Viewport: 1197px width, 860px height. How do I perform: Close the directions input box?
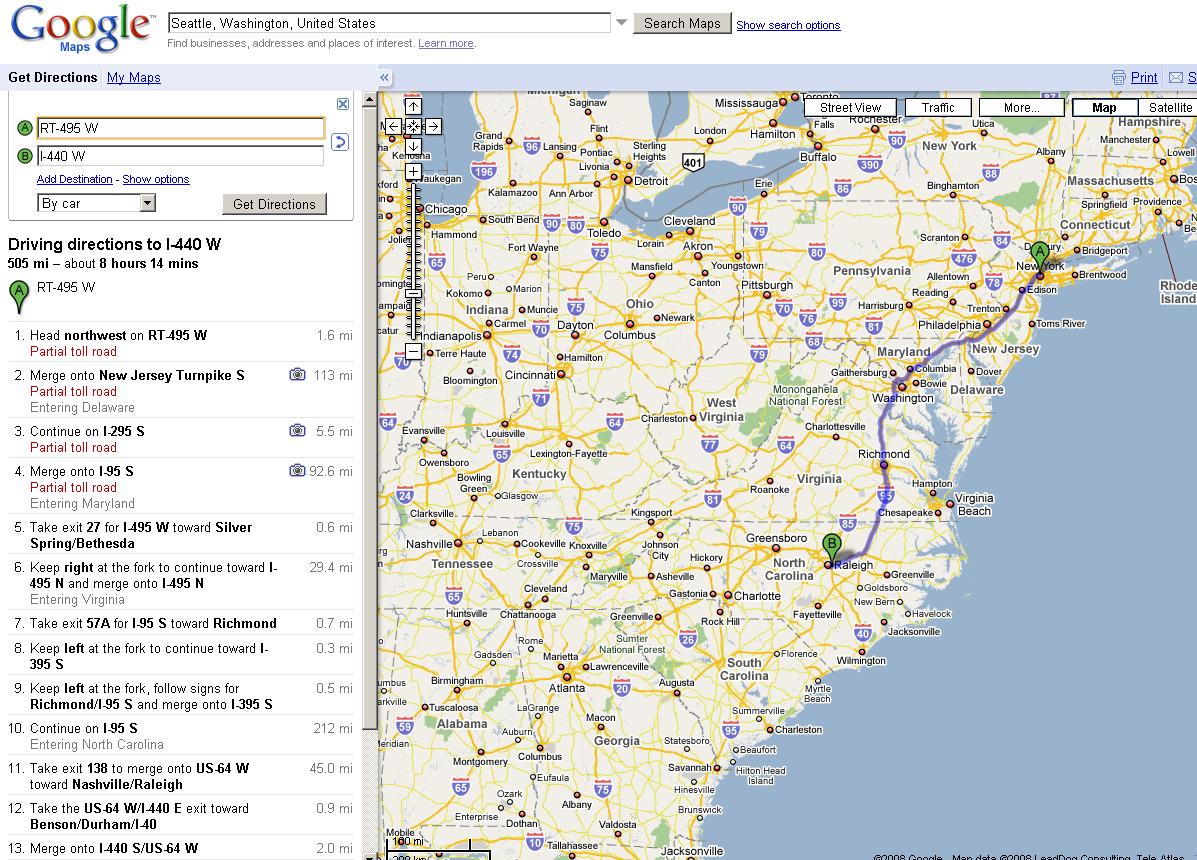click(343, 104)
